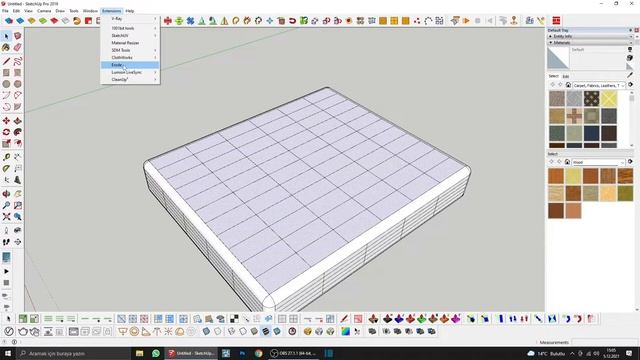Select the Orbit tool

point(6,194)
